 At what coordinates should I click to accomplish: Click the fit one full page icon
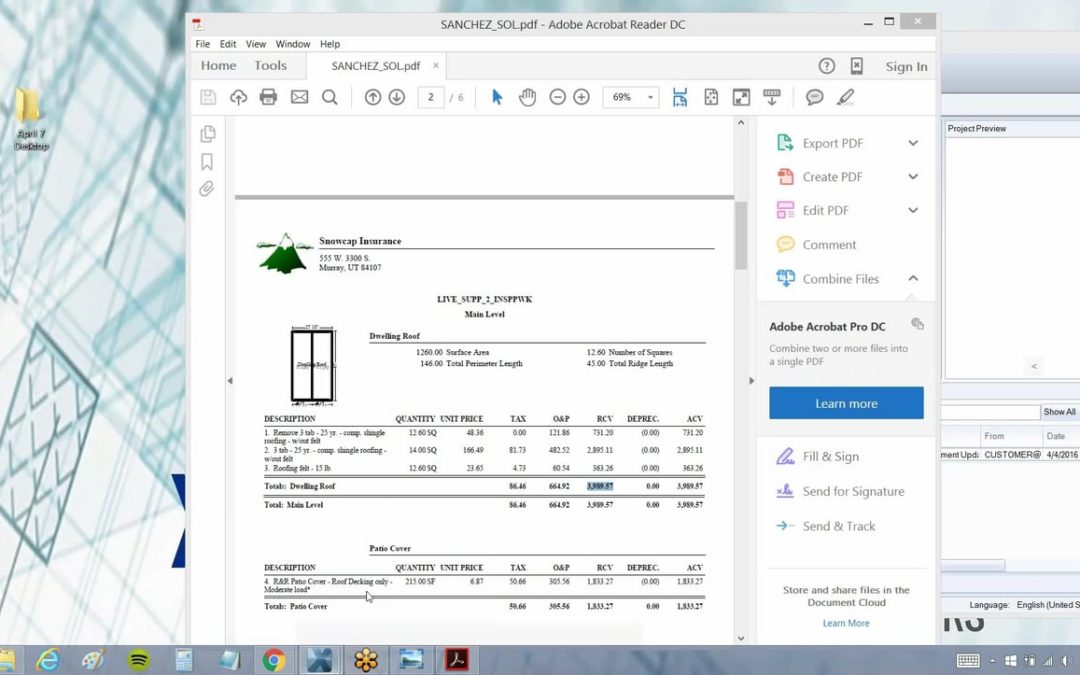click(x=712, y=97)
